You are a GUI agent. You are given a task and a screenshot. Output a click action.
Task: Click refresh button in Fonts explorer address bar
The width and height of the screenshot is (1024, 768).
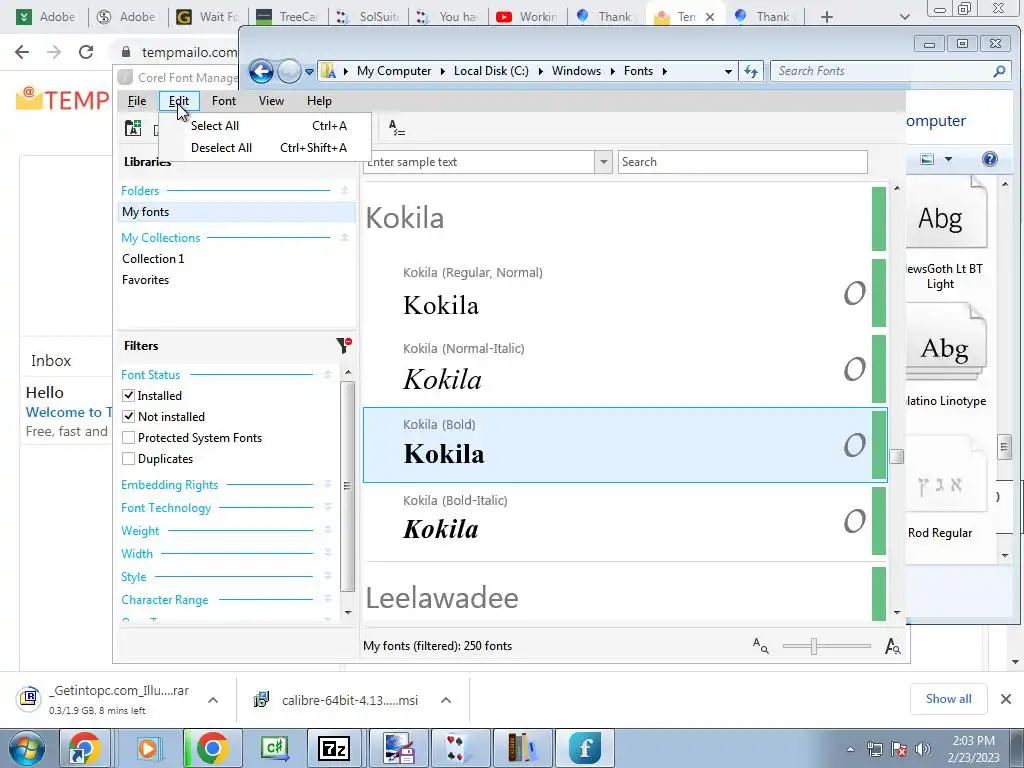pyautogui.click(x=751, y=71)
